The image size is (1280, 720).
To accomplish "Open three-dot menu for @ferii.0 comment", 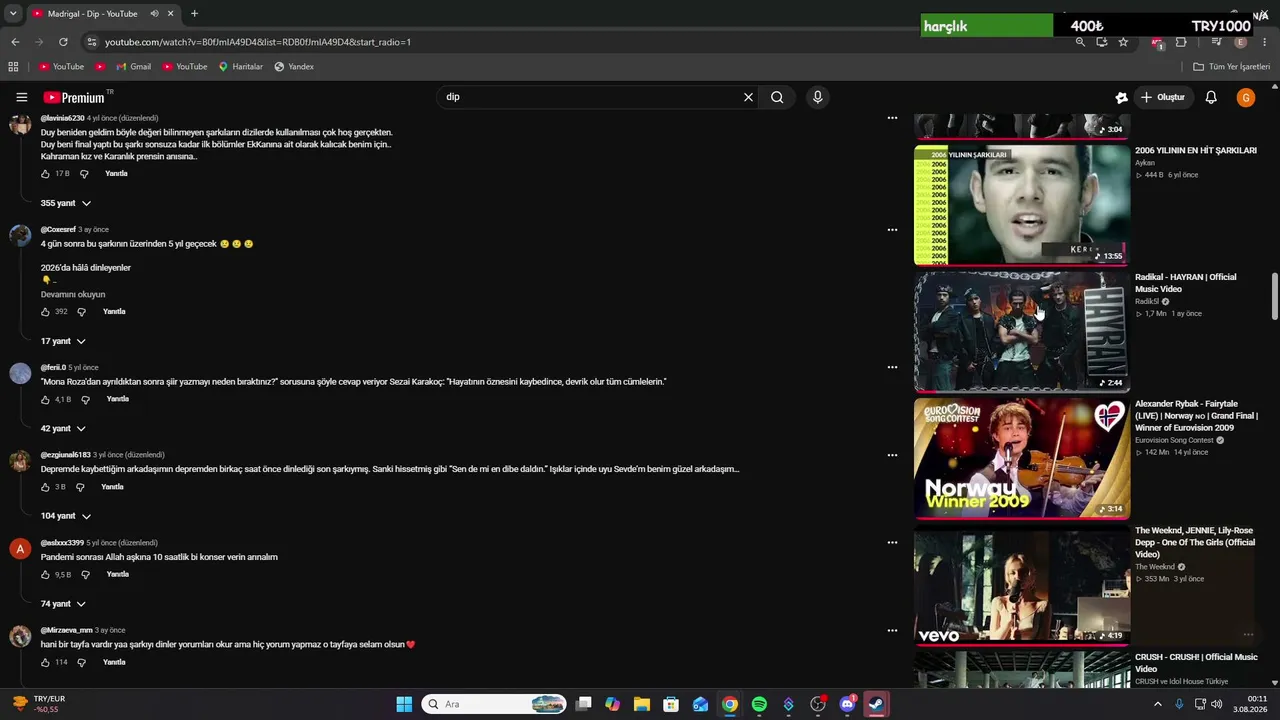I will point(892,367).
